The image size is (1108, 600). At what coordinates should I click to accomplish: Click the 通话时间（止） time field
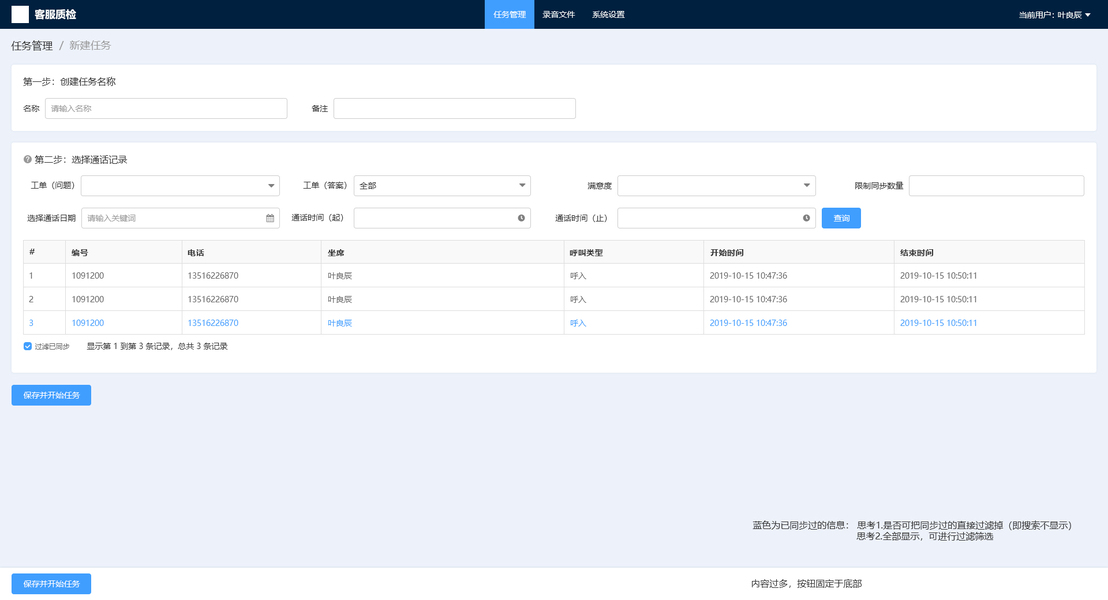click(x=717, y=218)
